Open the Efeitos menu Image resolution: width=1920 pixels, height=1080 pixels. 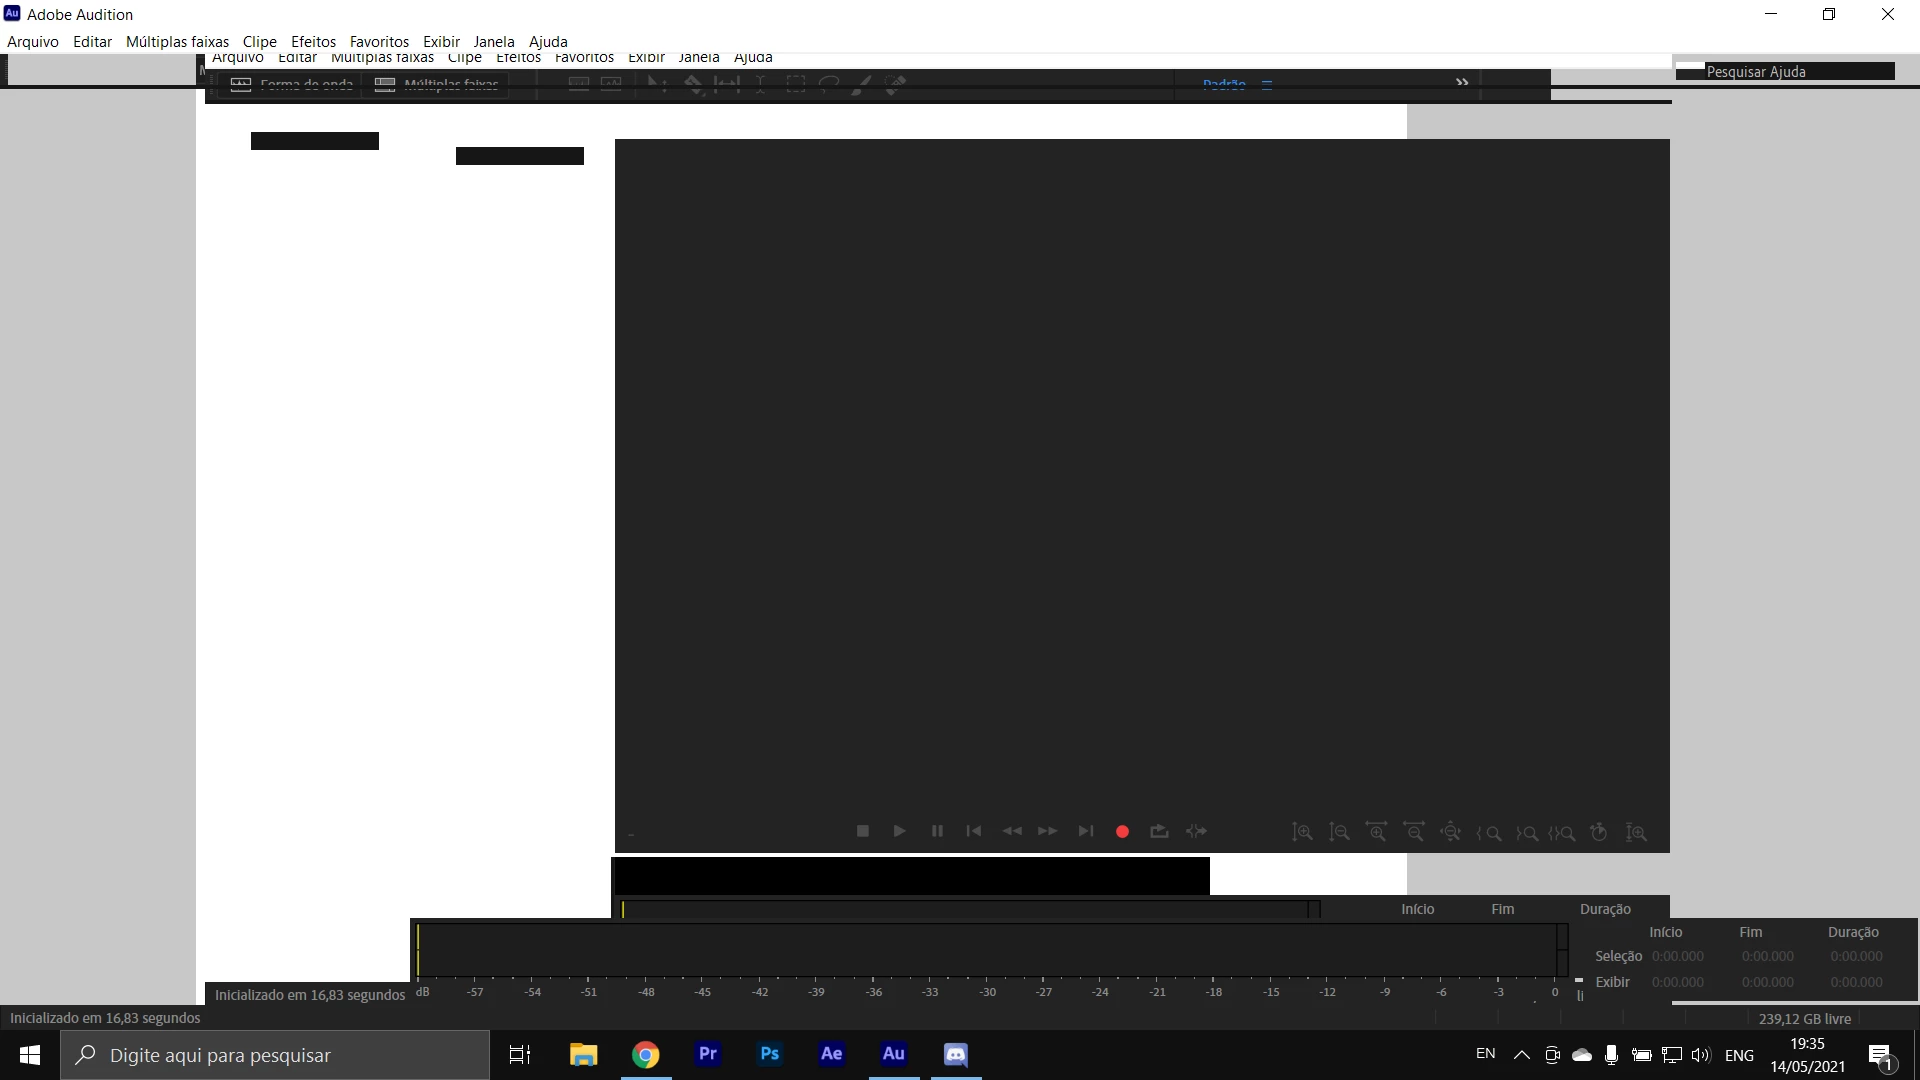(x=313, y=41)
